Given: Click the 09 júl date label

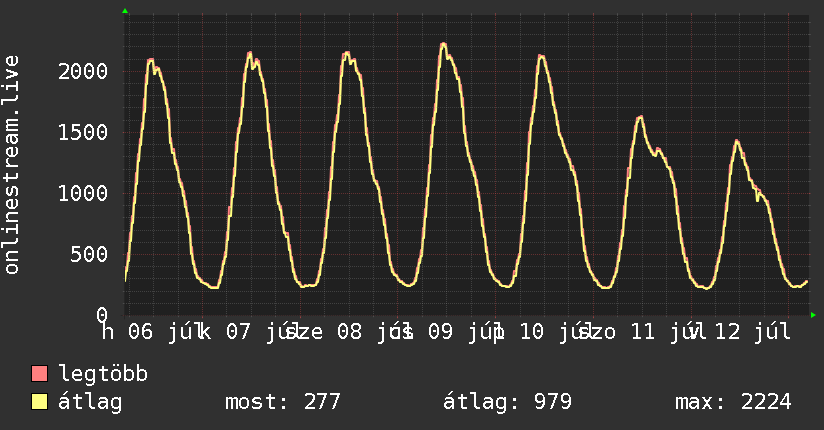Looking at the screenshot, I should point(464,332).
